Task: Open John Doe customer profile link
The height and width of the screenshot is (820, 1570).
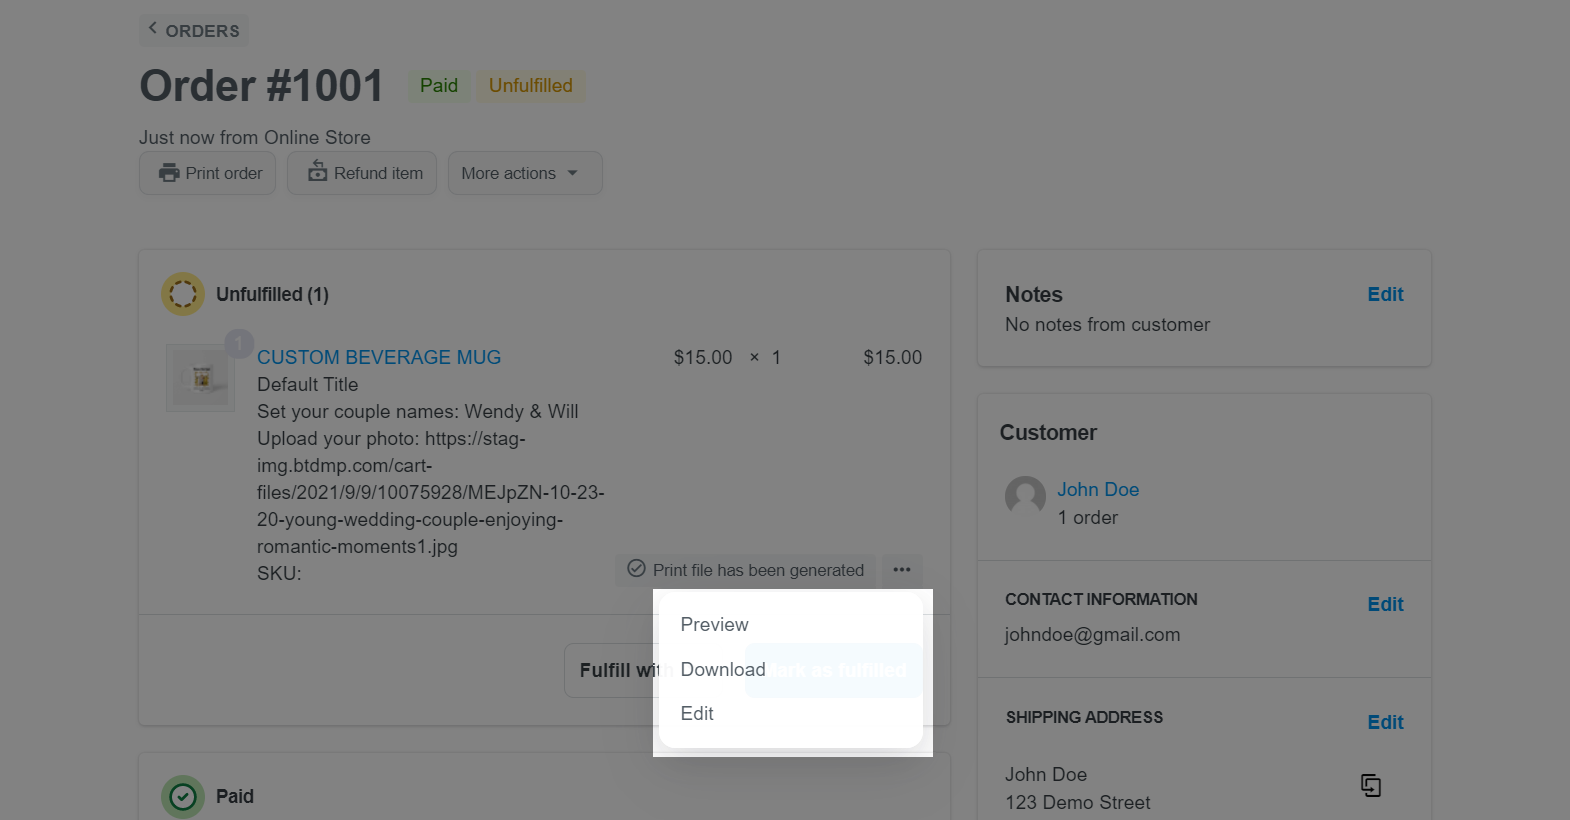Action: click(x=1098, y=489)
